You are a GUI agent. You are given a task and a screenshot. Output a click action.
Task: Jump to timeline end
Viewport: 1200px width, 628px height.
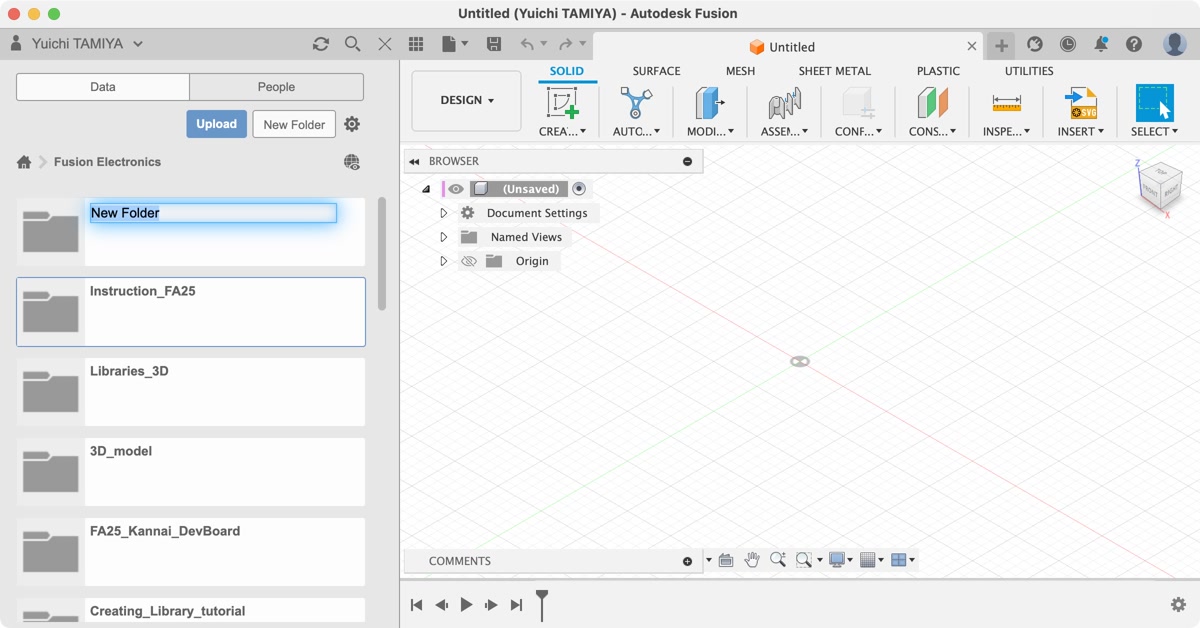coord(516,605)
